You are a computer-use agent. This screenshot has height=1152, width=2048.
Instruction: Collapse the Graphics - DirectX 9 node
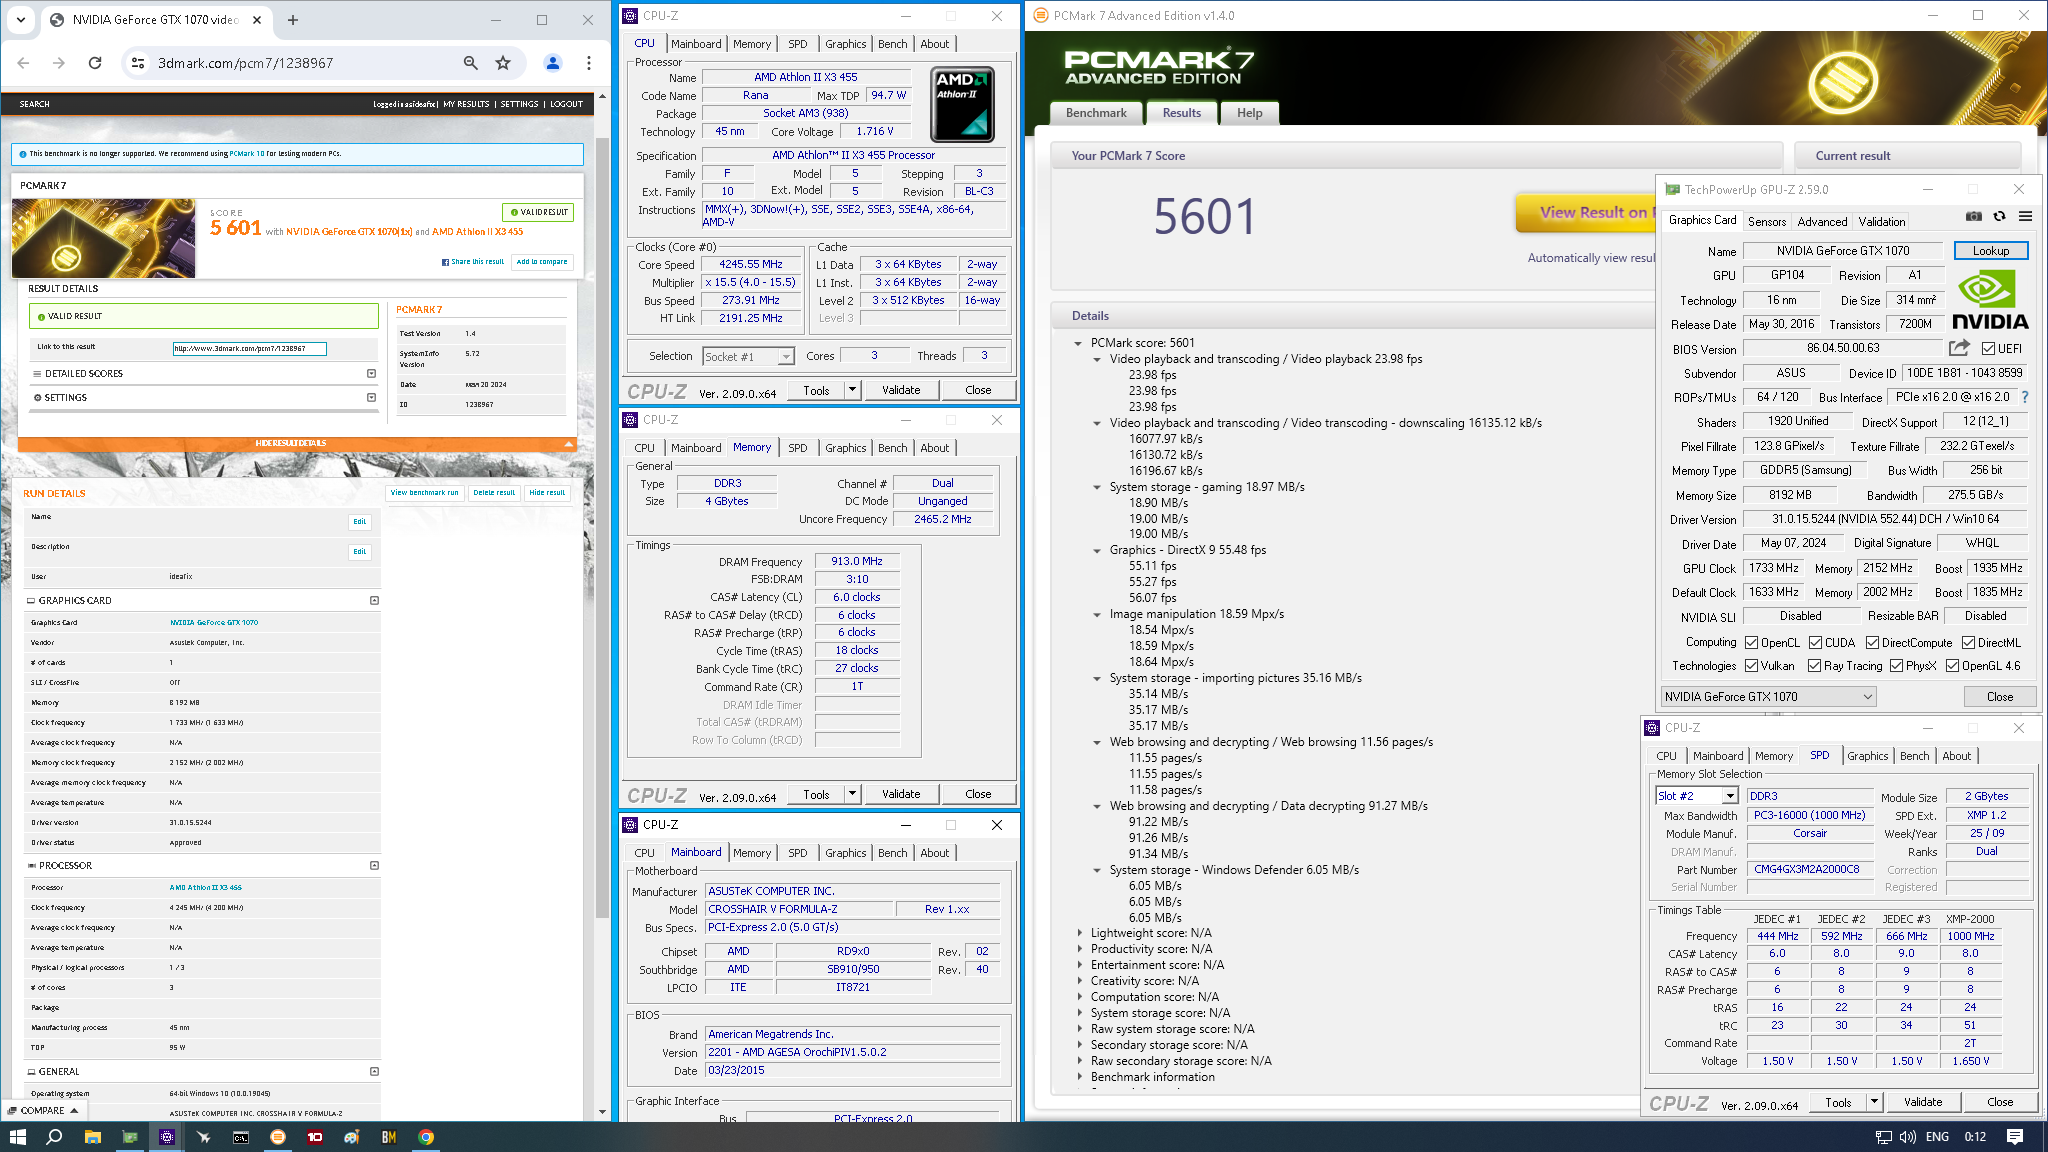click(x=1097, y=550)
